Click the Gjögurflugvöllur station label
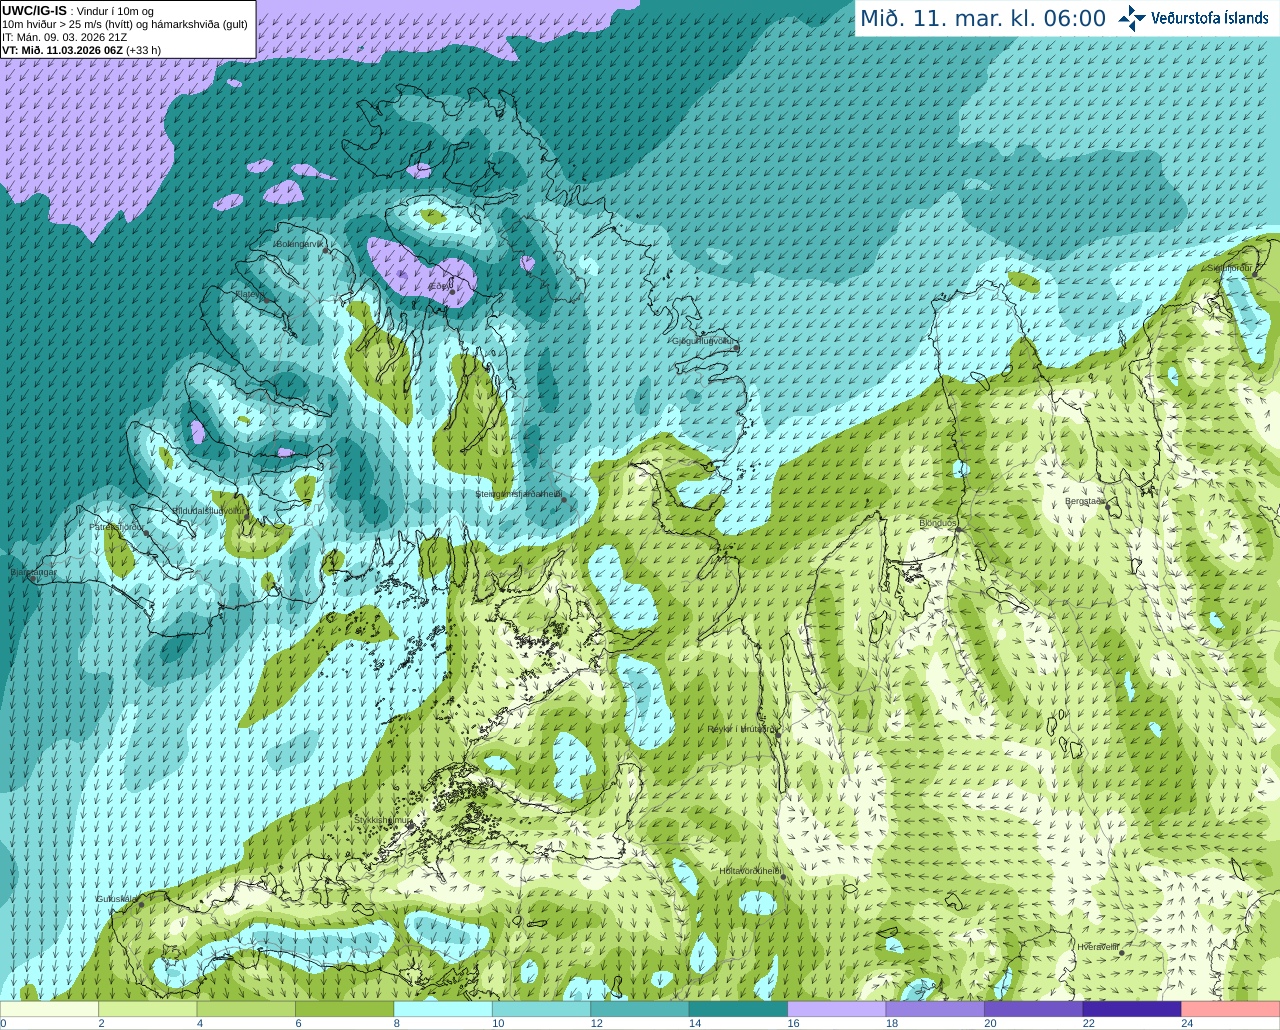 [704, 341]
